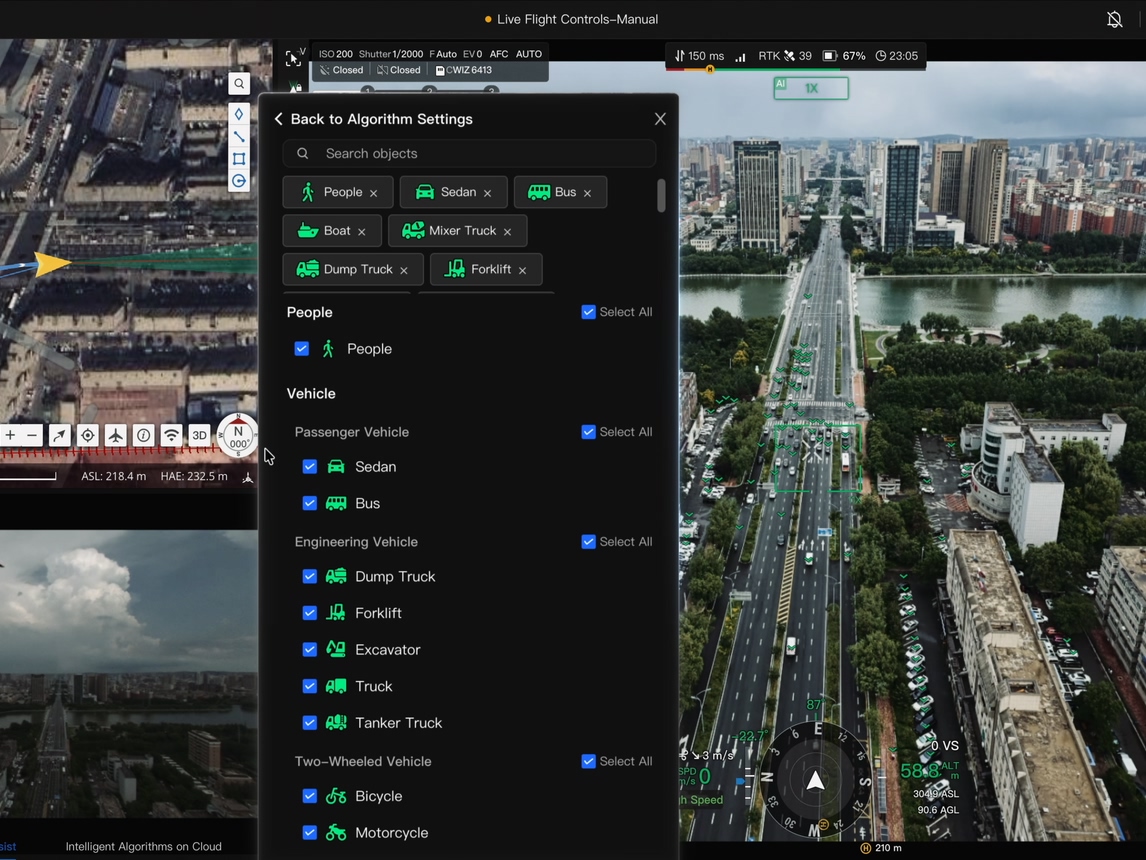Remove the Sedan tag chip
This screenshot has width=1146, height=860.
pyautogui.click(x=487, y=193)
